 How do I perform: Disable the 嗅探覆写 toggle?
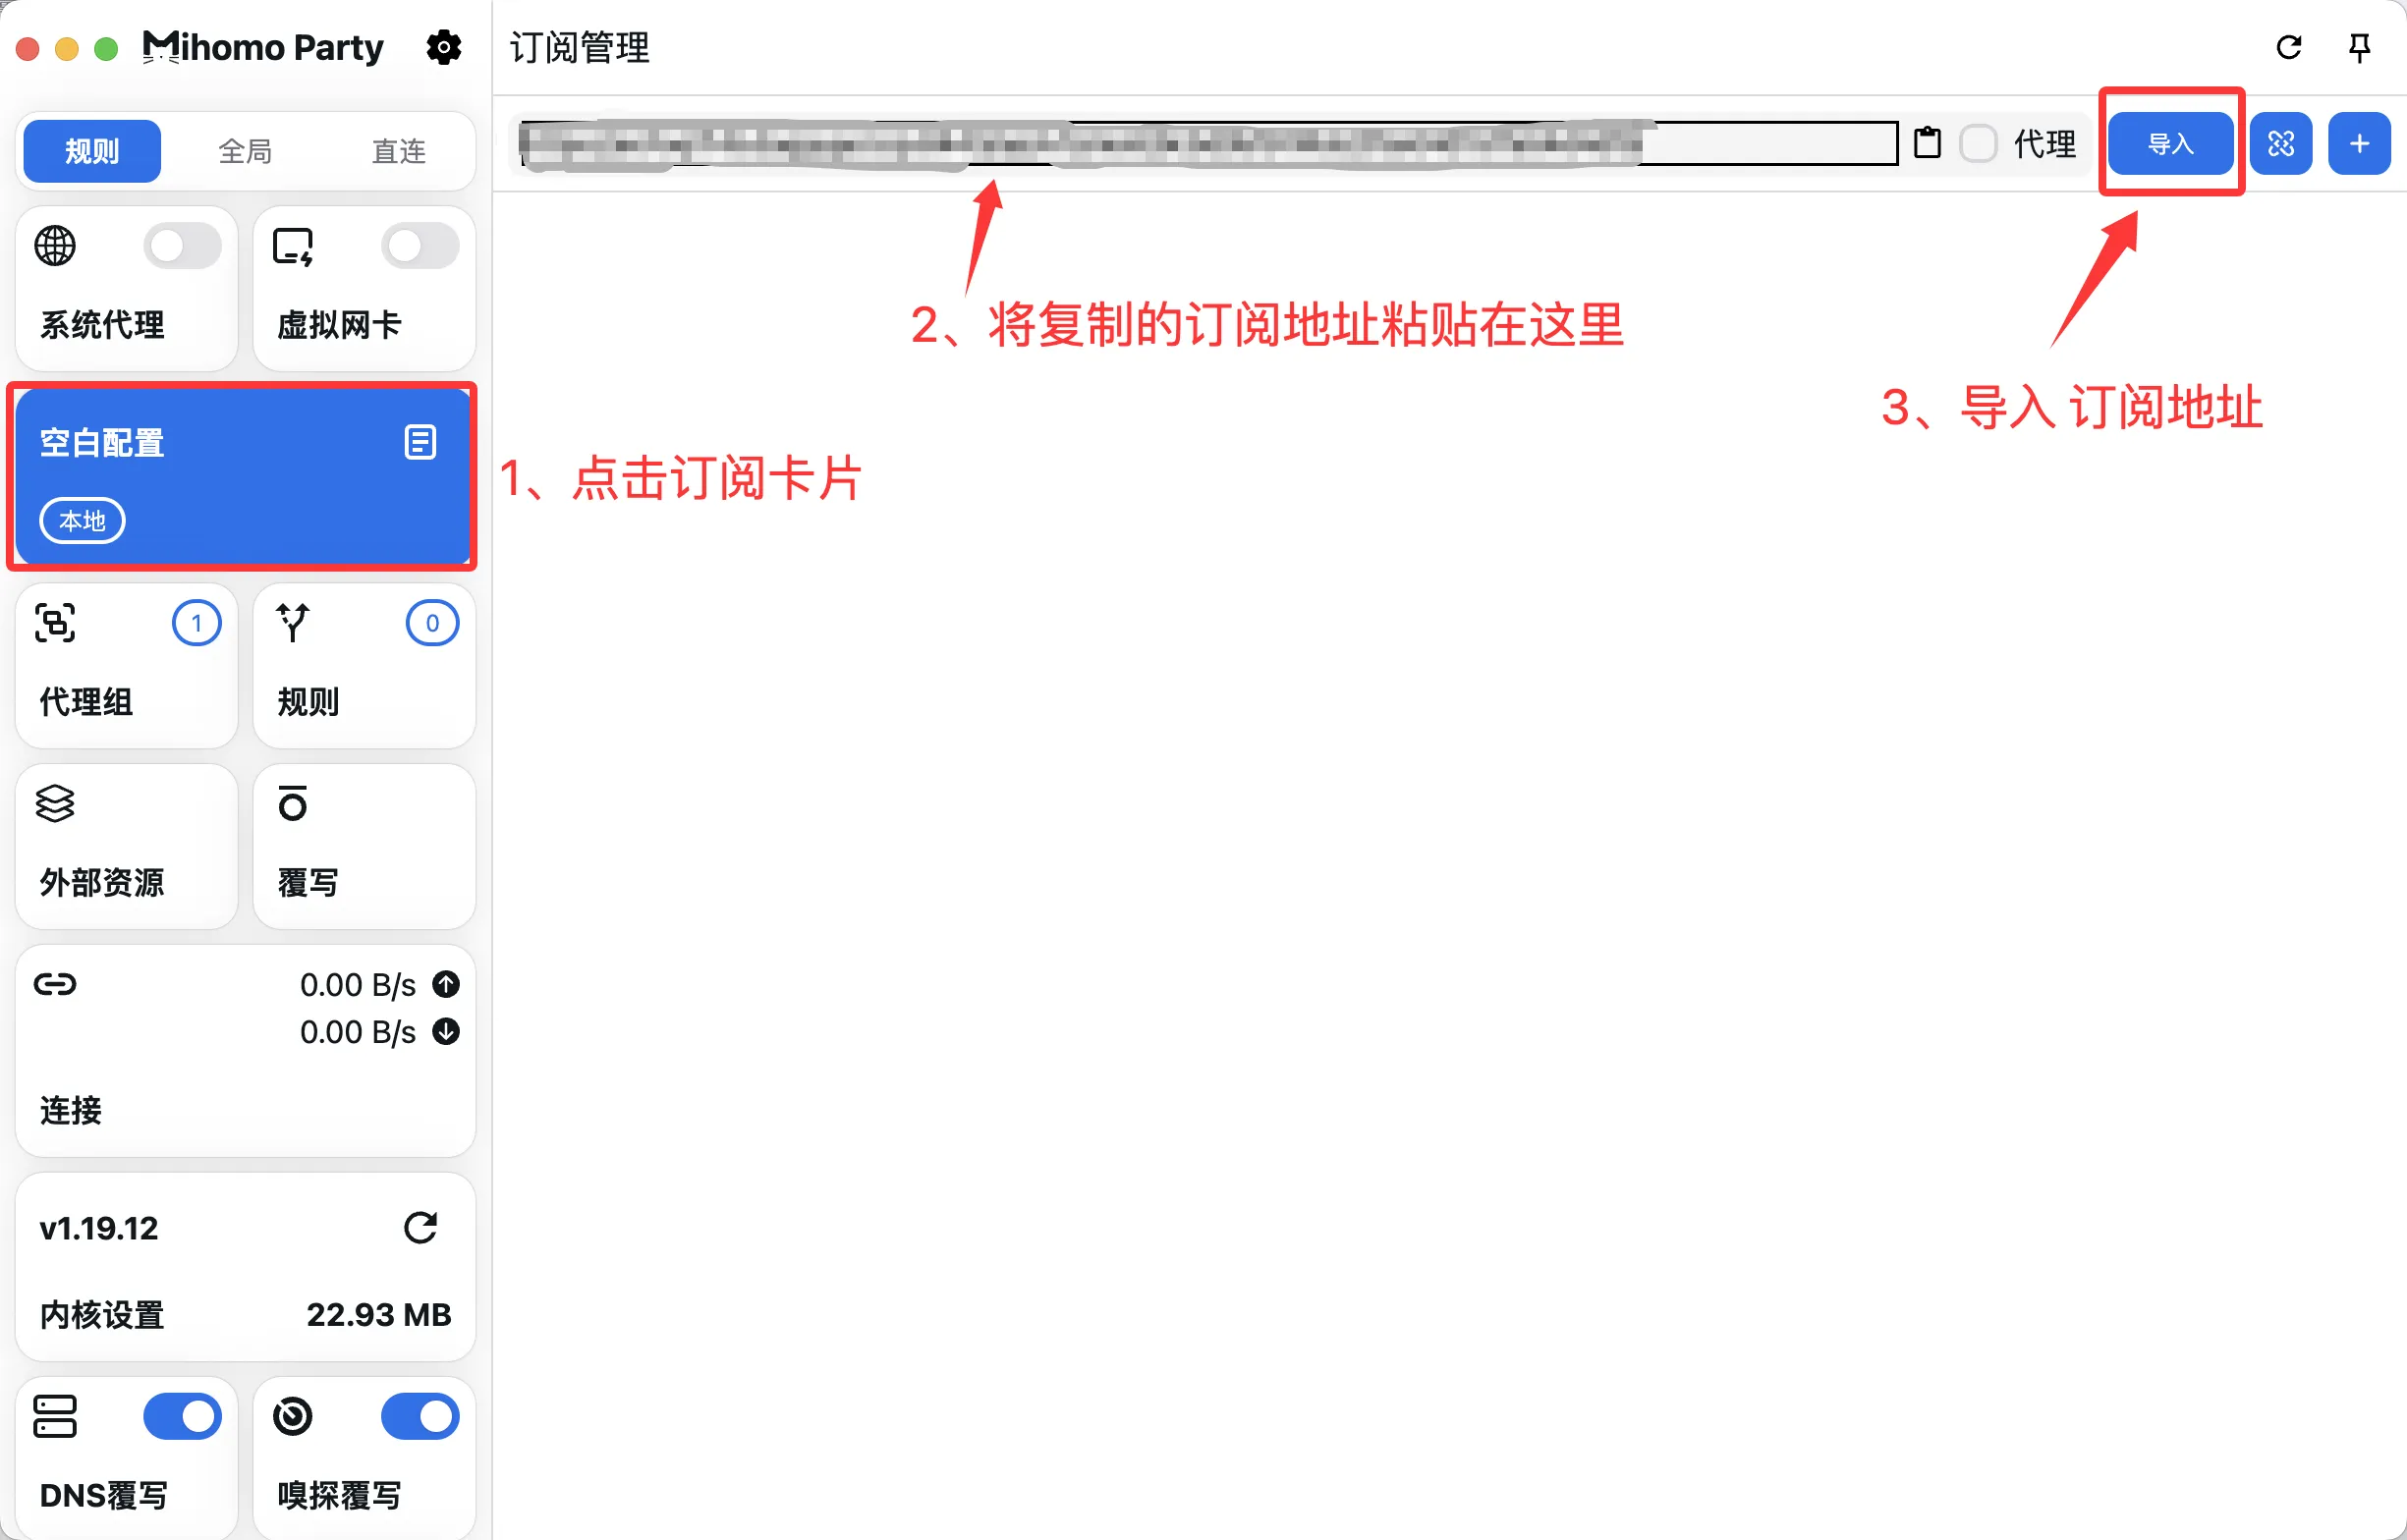click(x=420, y=1416)
